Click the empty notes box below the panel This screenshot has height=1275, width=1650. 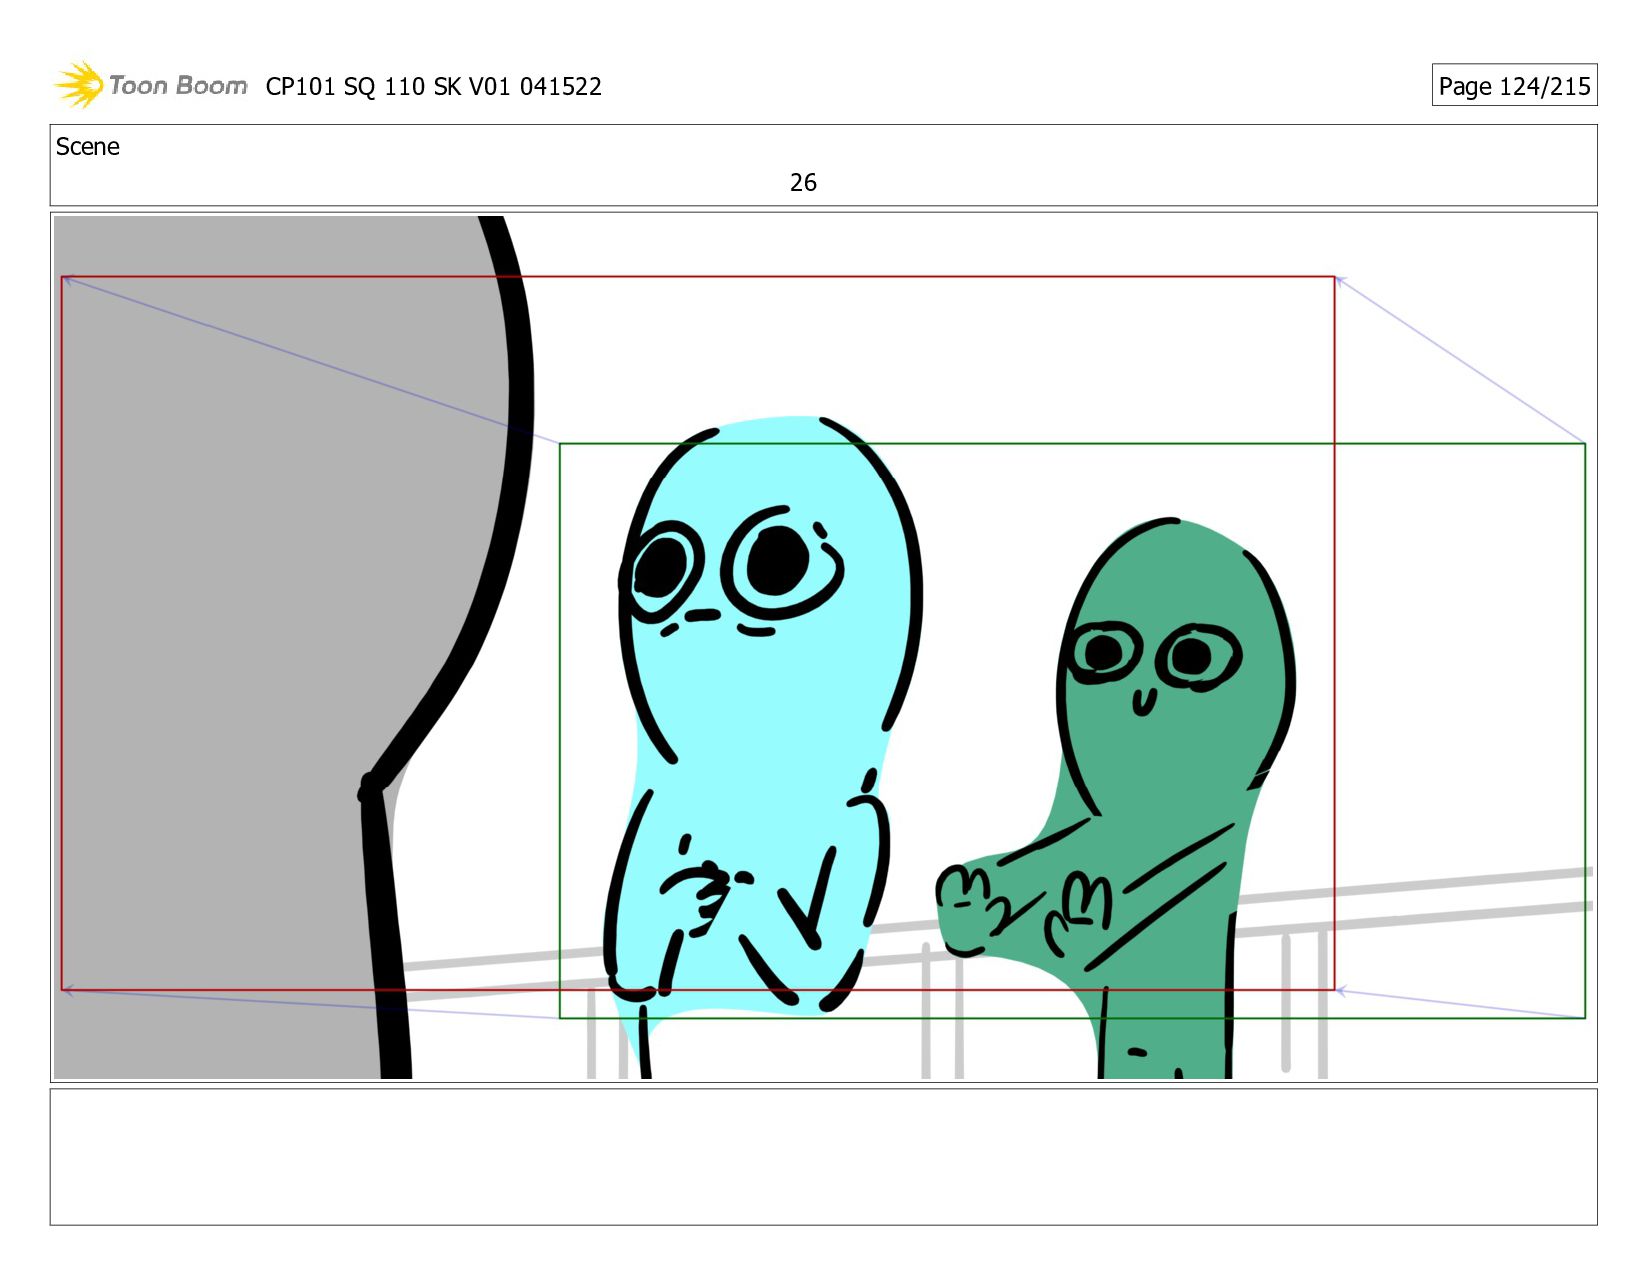[x=824, y=1157]
